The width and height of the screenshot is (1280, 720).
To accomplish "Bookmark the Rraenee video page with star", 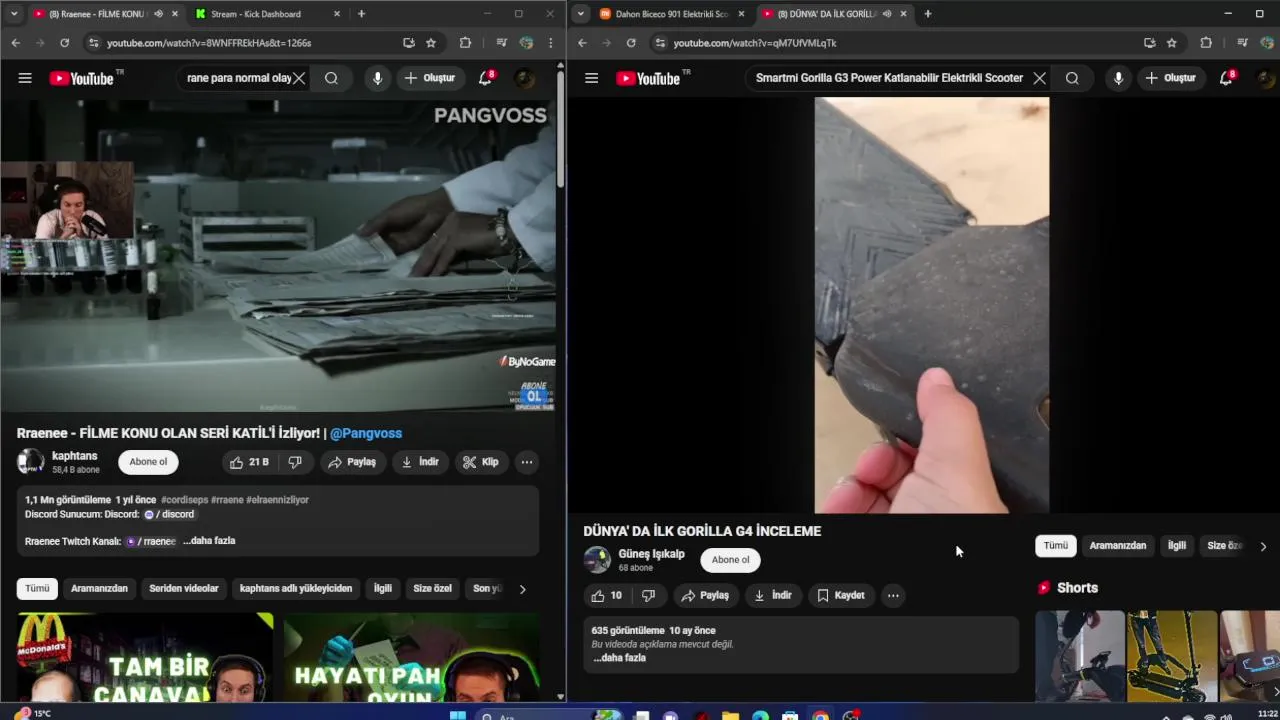I will [431, 43].
